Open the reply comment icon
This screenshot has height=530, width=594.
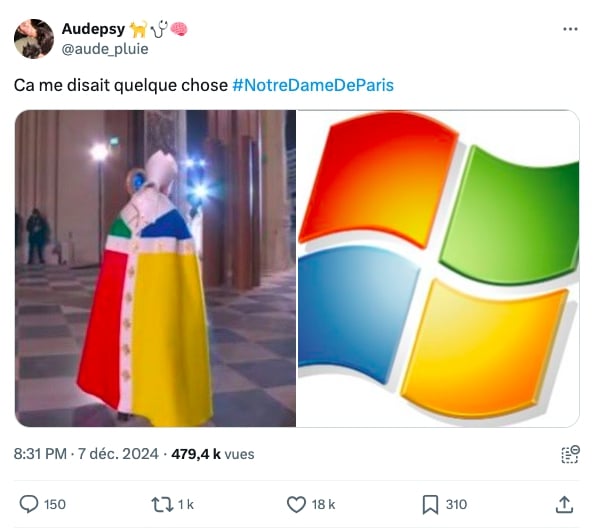29,504
